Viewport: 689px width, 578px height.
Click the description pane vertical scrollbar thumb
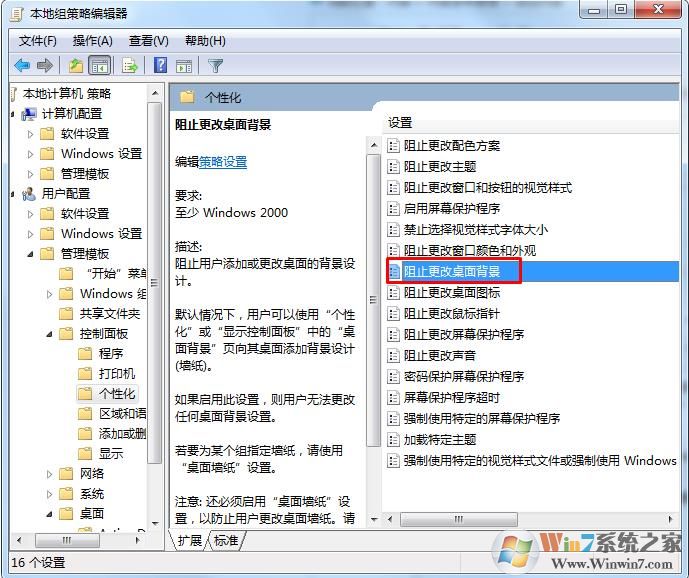(x=373, y=300)
